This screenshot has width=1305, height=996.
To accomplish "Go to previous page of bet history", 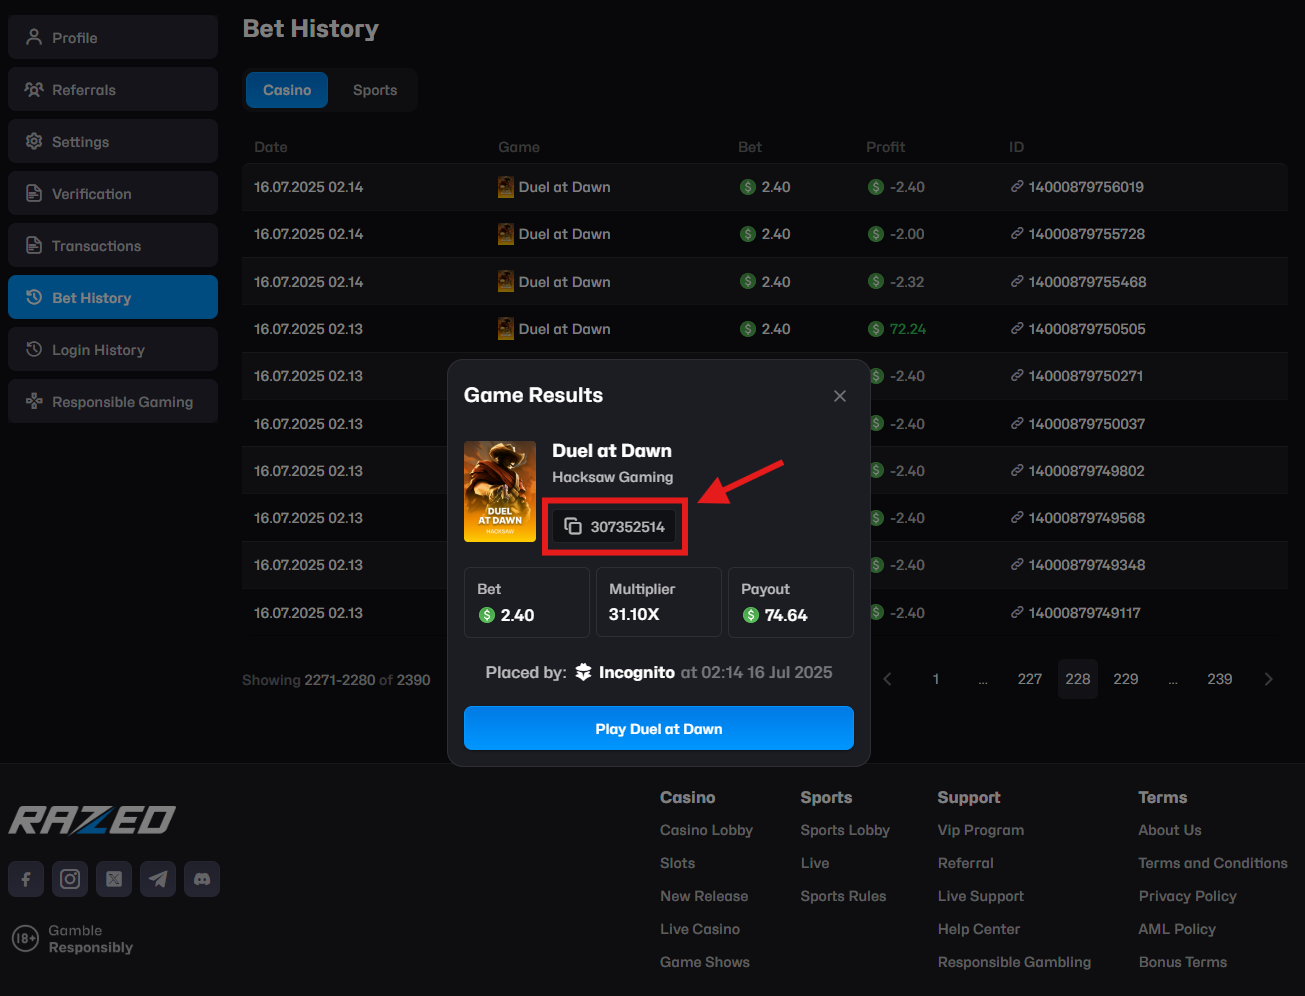I will (x=887, y=679).
